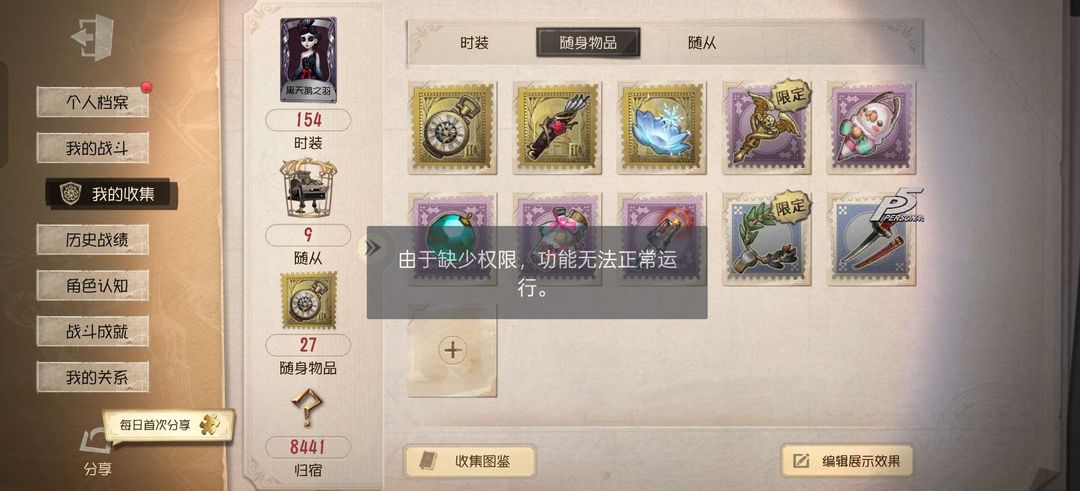Viewport: 1080px width, 491px height.
Task: Switch to the 时装 tab
Action: click(475, 43)
